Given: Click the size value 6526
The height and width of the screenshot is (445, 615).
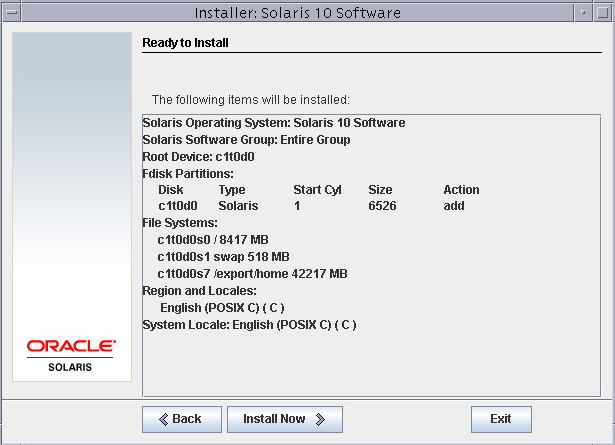Looking at the screenshot, I should click(382, 206).
